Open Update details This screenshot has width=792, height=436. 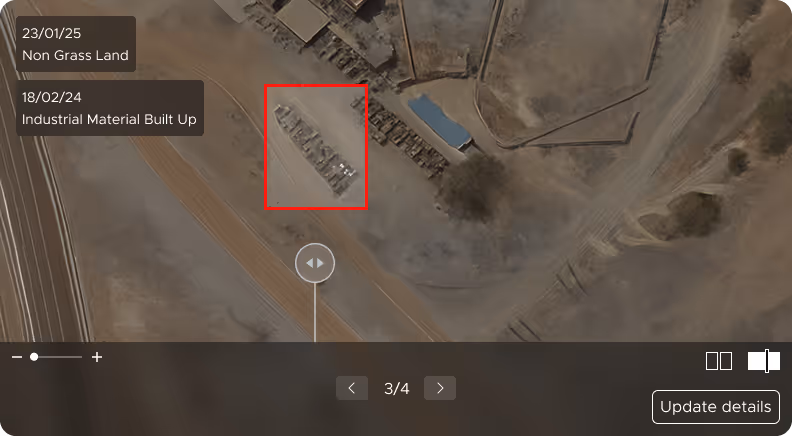point(716,407)
